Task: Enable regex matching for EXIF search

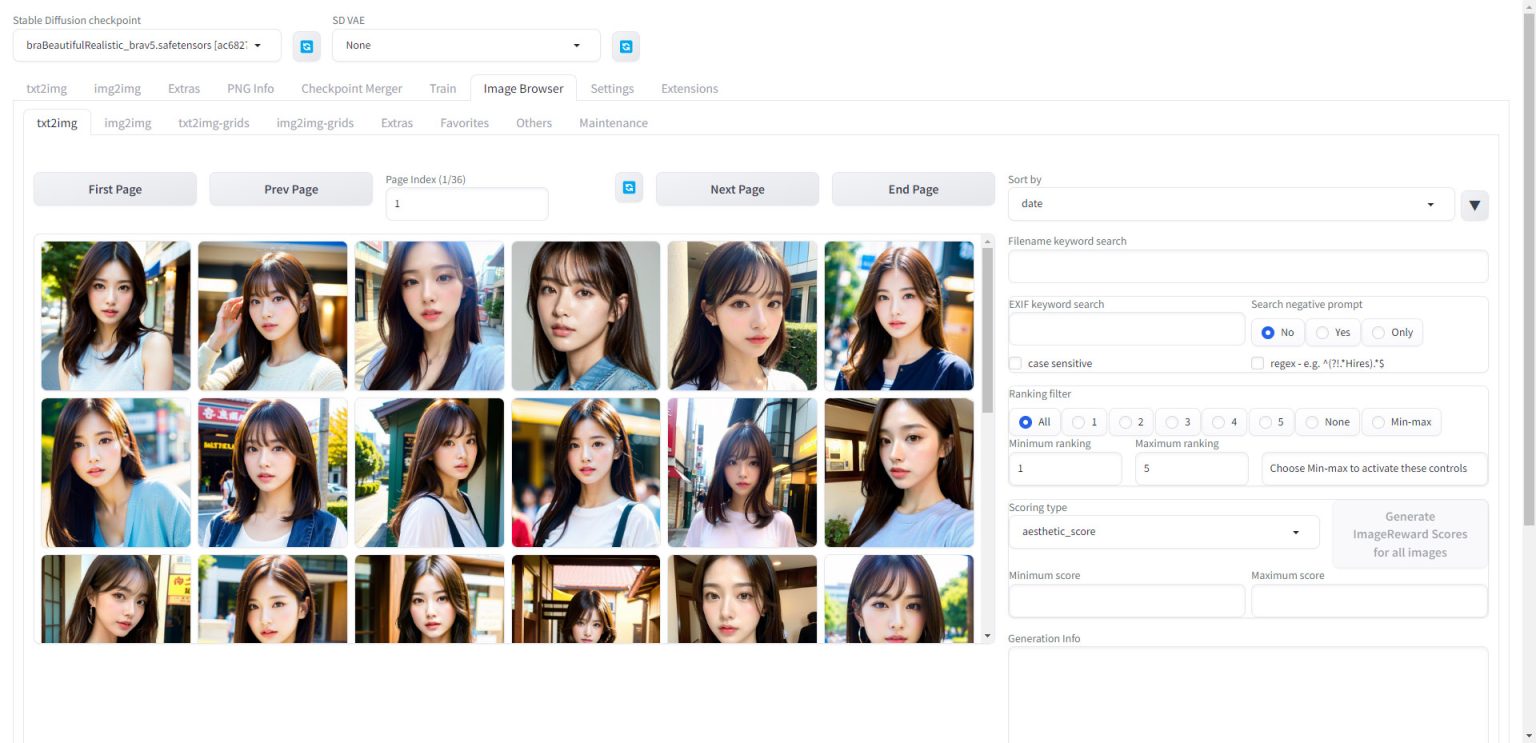Action: click(x=1257, y=363)
